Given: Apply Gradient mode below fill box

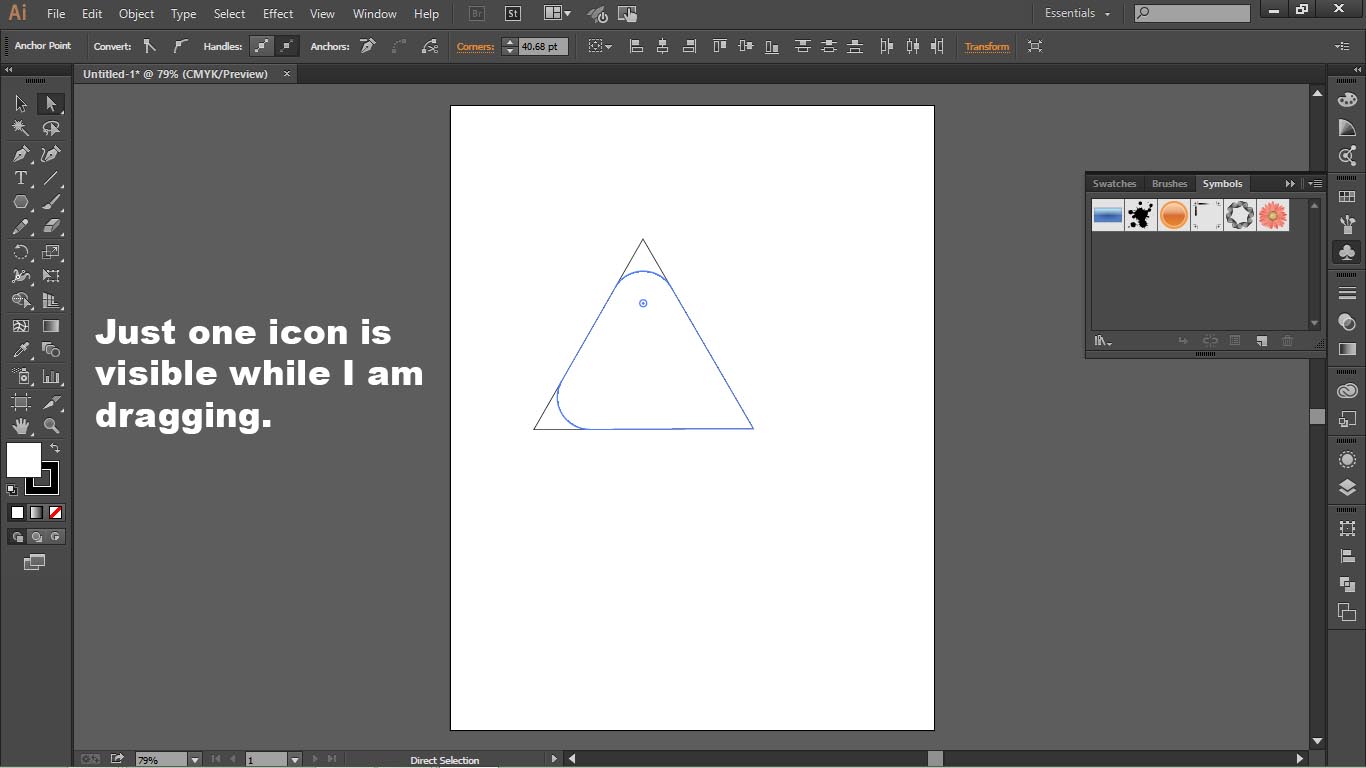Looking at the screenshot, I should pos(36,513).
